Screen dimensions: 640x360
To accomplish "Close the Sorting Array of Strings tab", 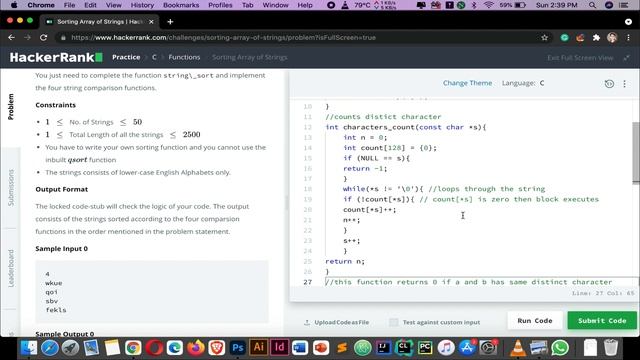I will point(151,22).
